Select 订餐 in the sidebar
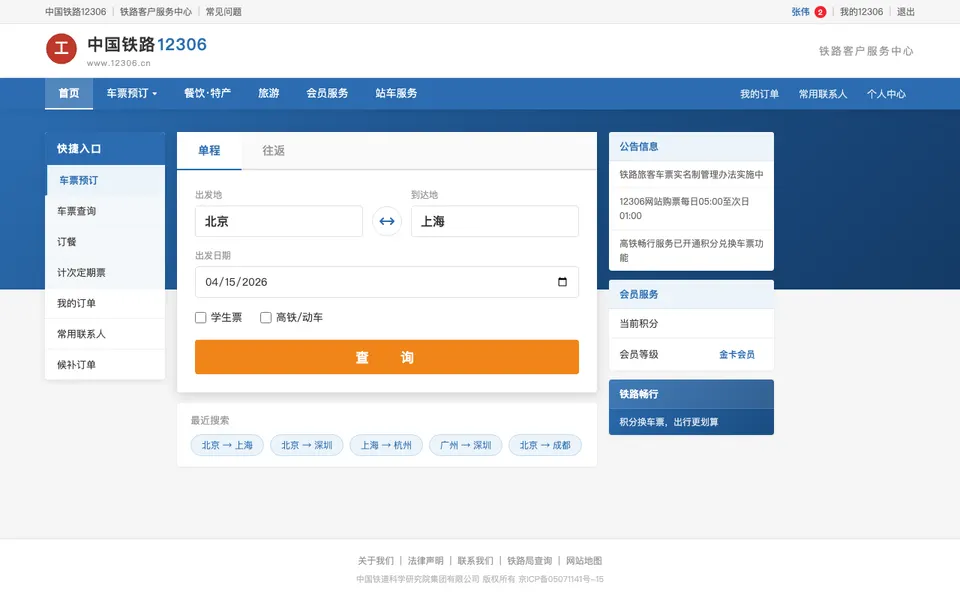 click(x=105, y=242)
